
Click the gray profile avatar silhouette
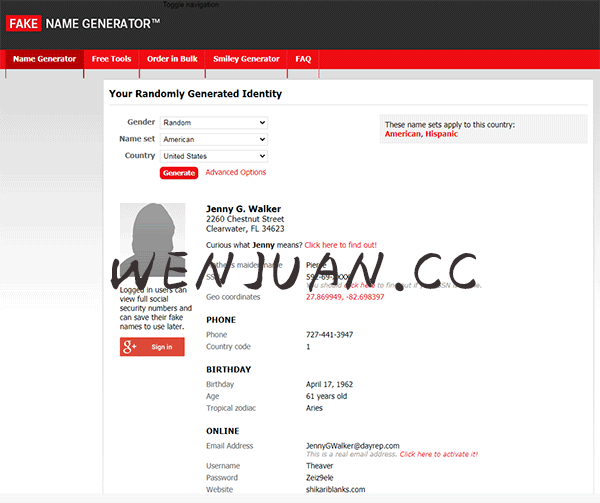point(153,239)
